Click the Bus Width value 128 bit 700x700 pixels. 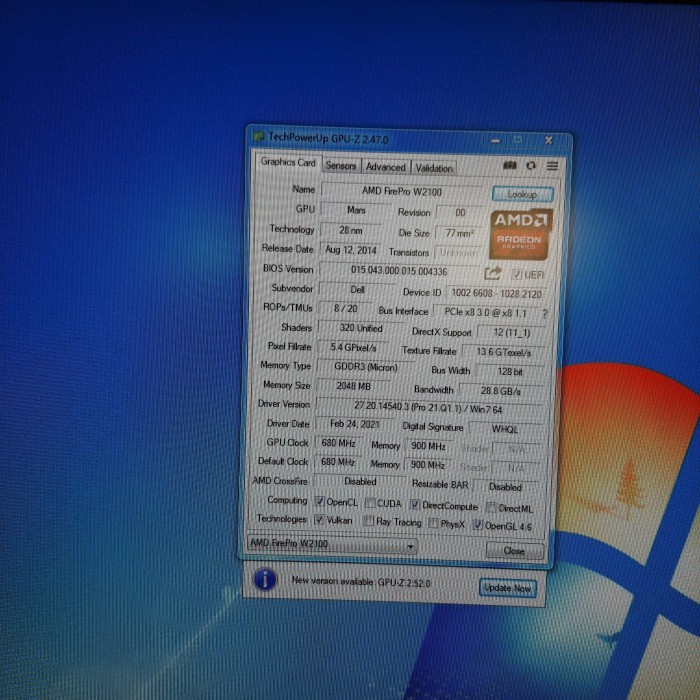pyautogui.click(x=510, y=371)
